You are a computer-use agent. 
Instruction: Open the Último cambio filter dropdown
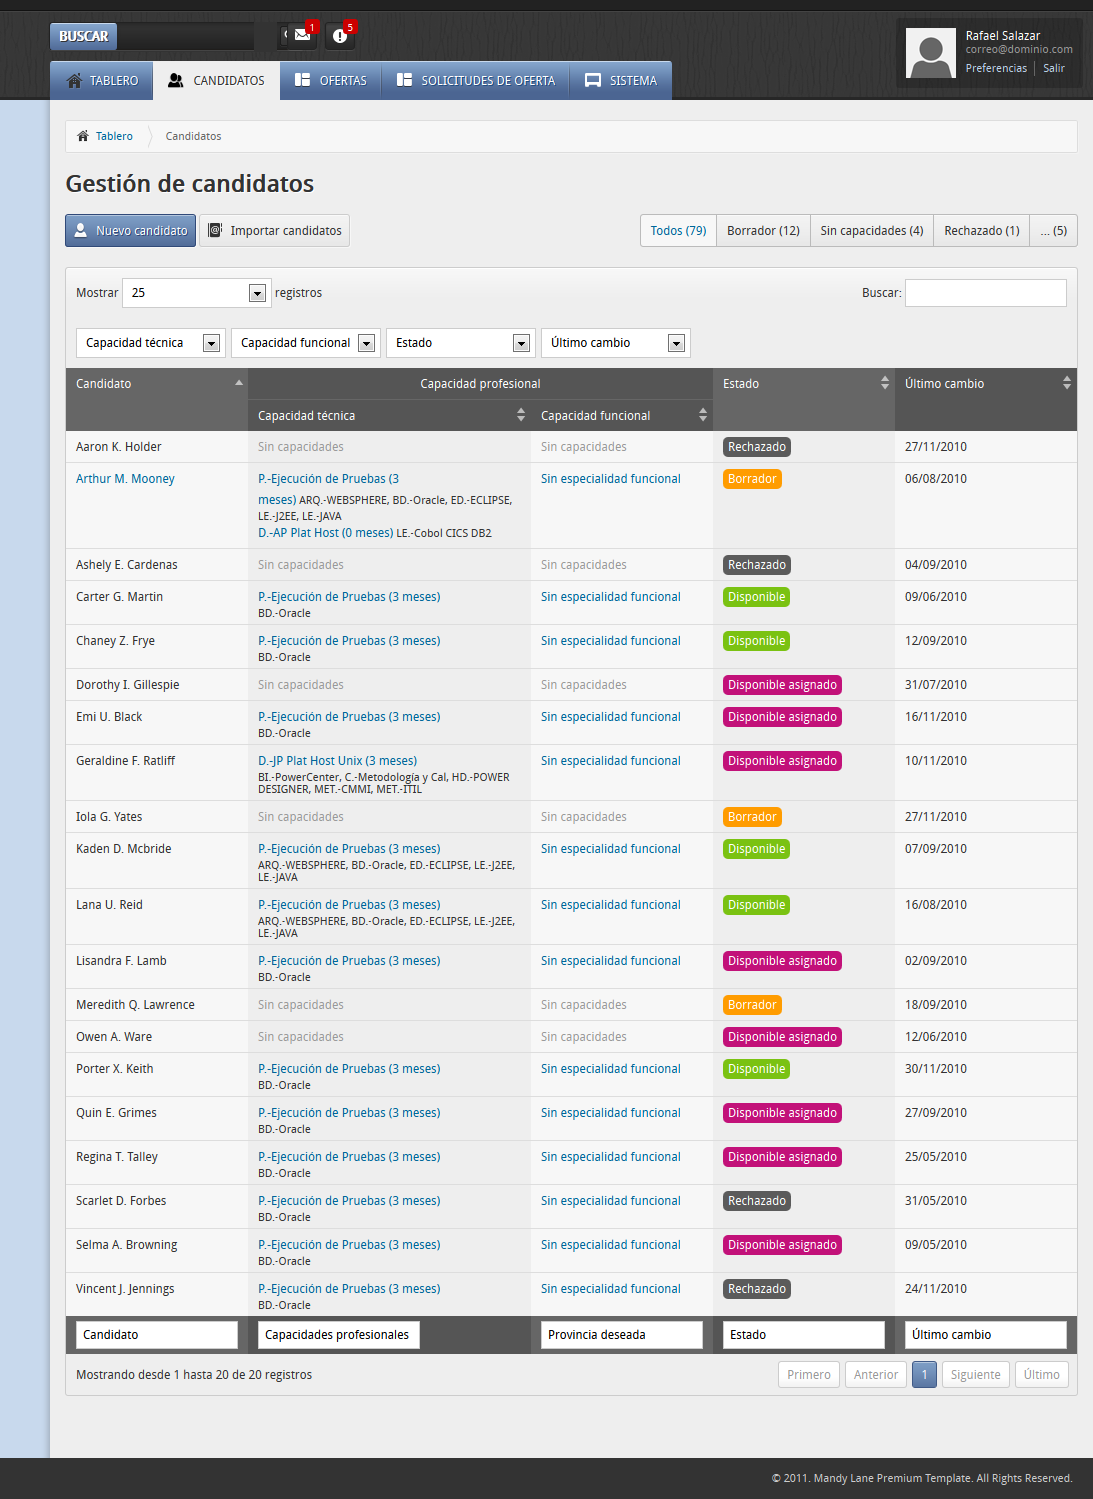coord(676,343)
